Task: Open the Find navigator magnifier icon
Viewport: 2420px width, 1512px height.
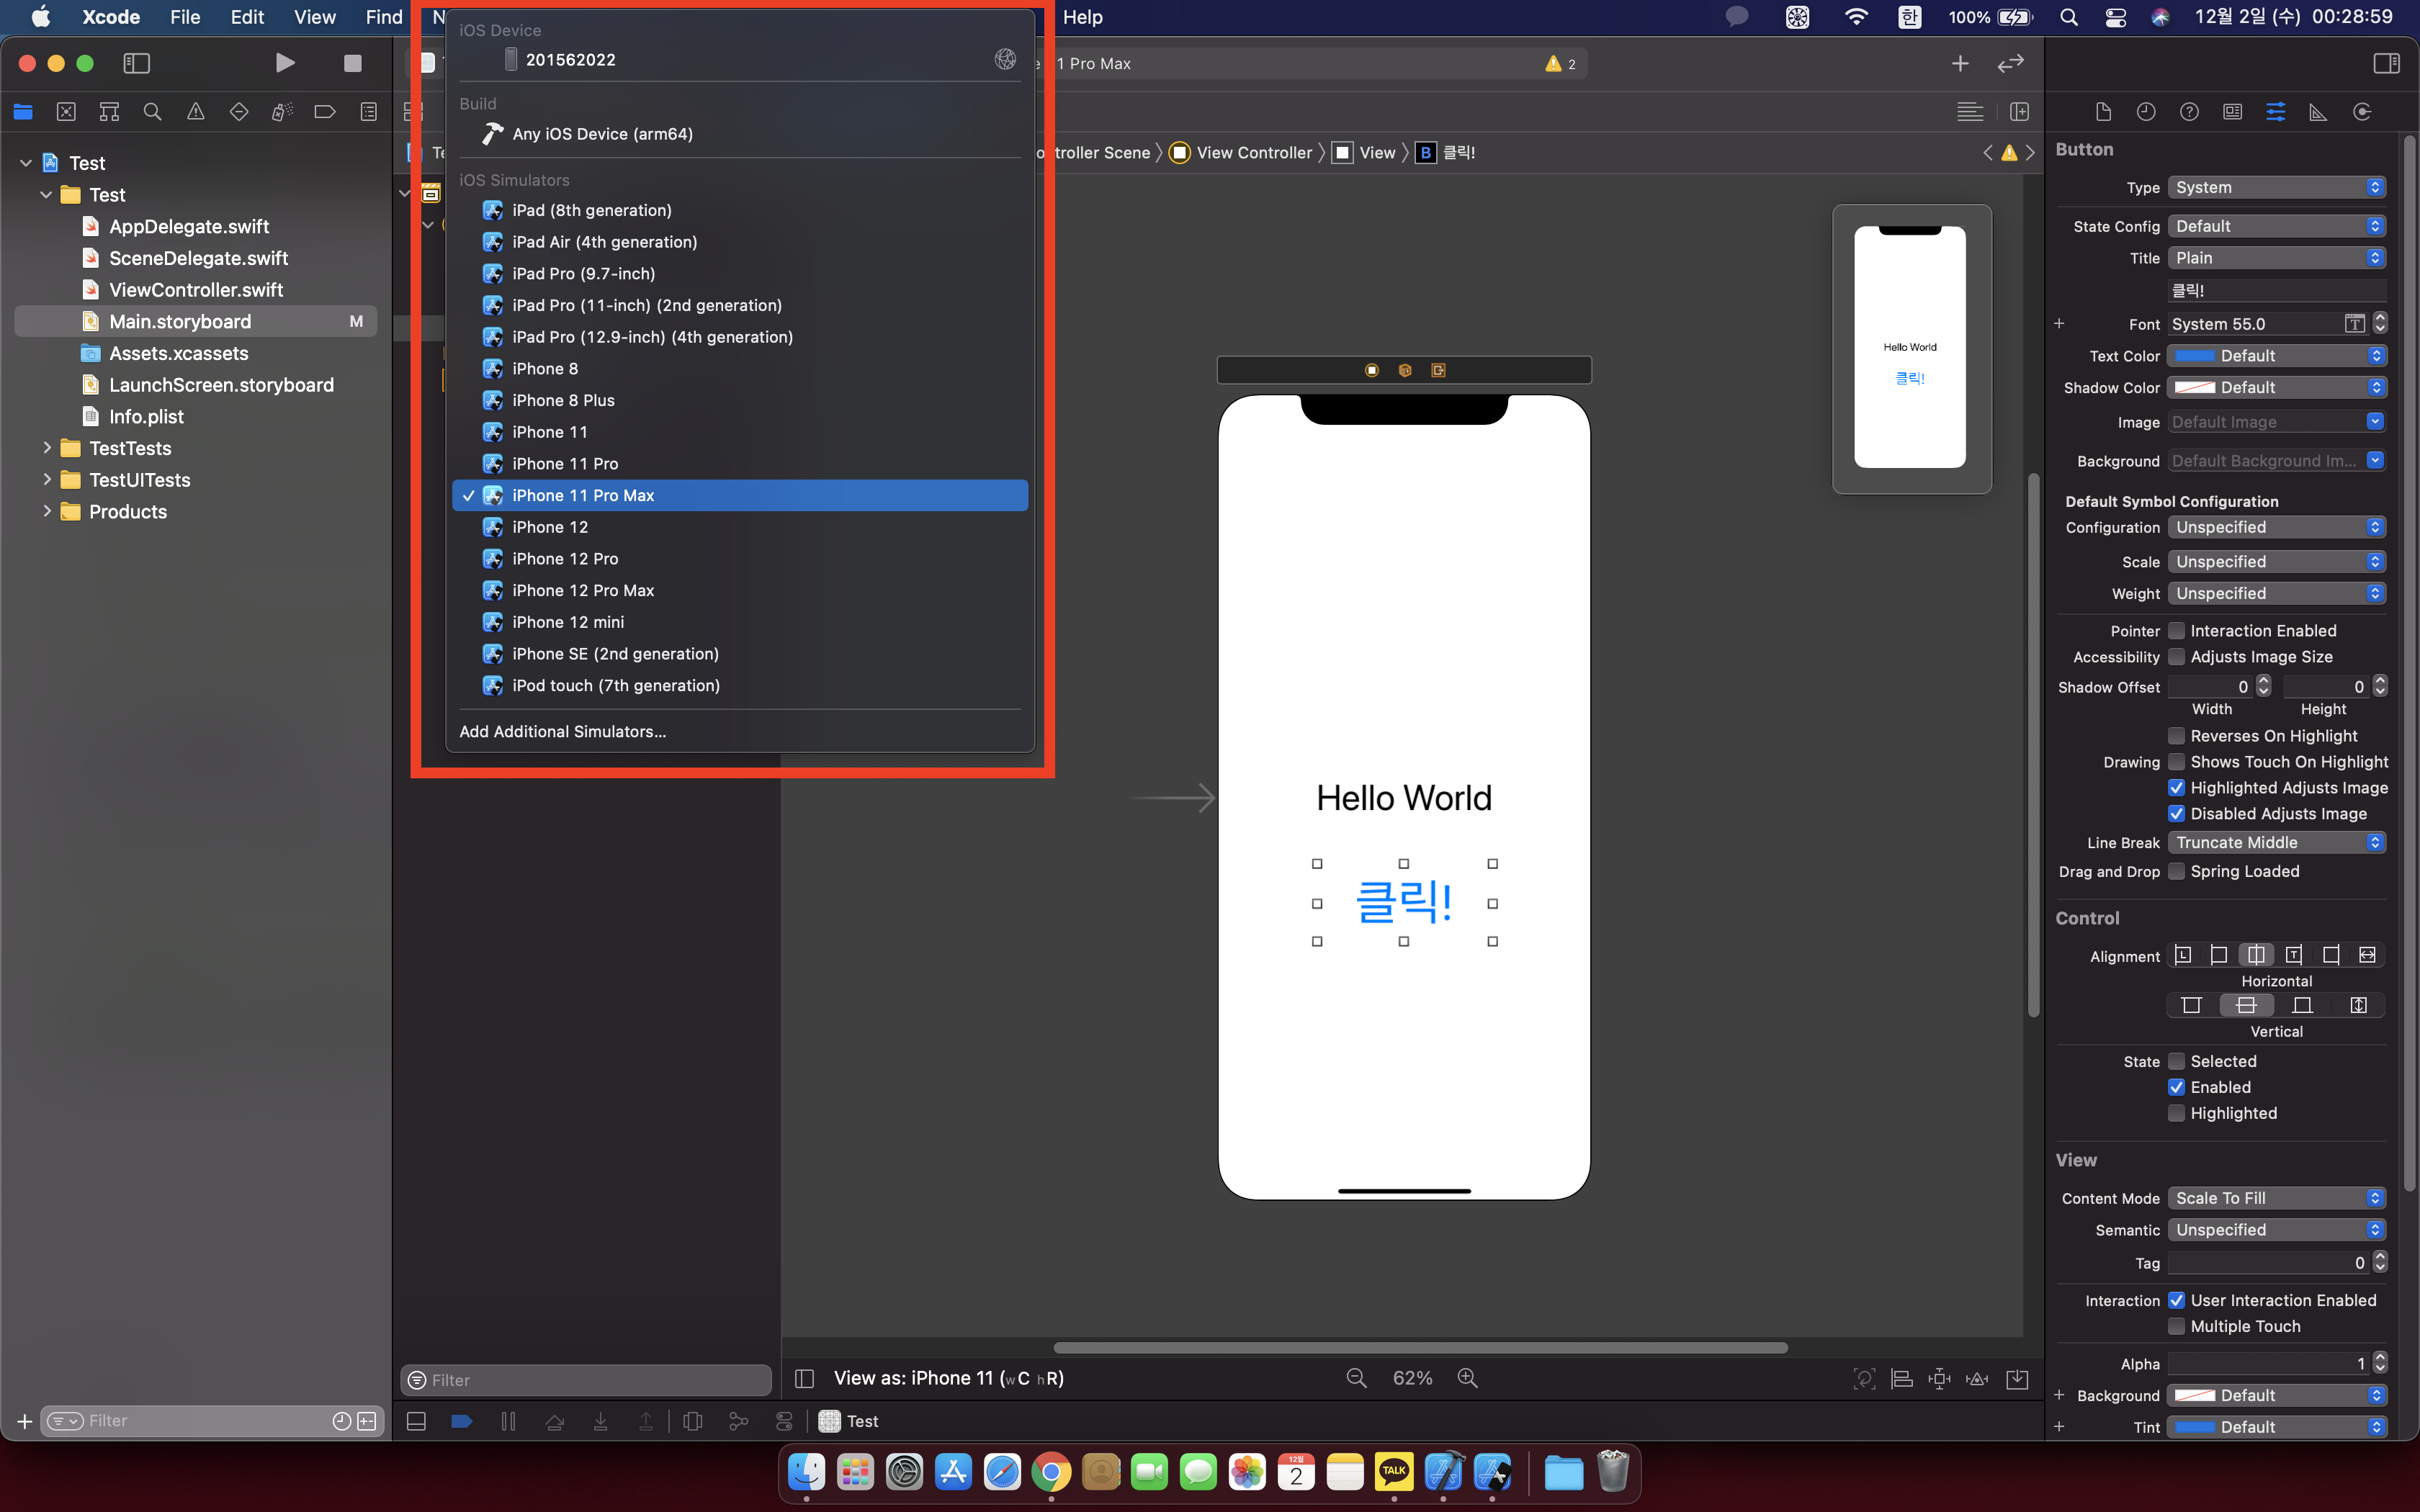Action: point(152,112)
